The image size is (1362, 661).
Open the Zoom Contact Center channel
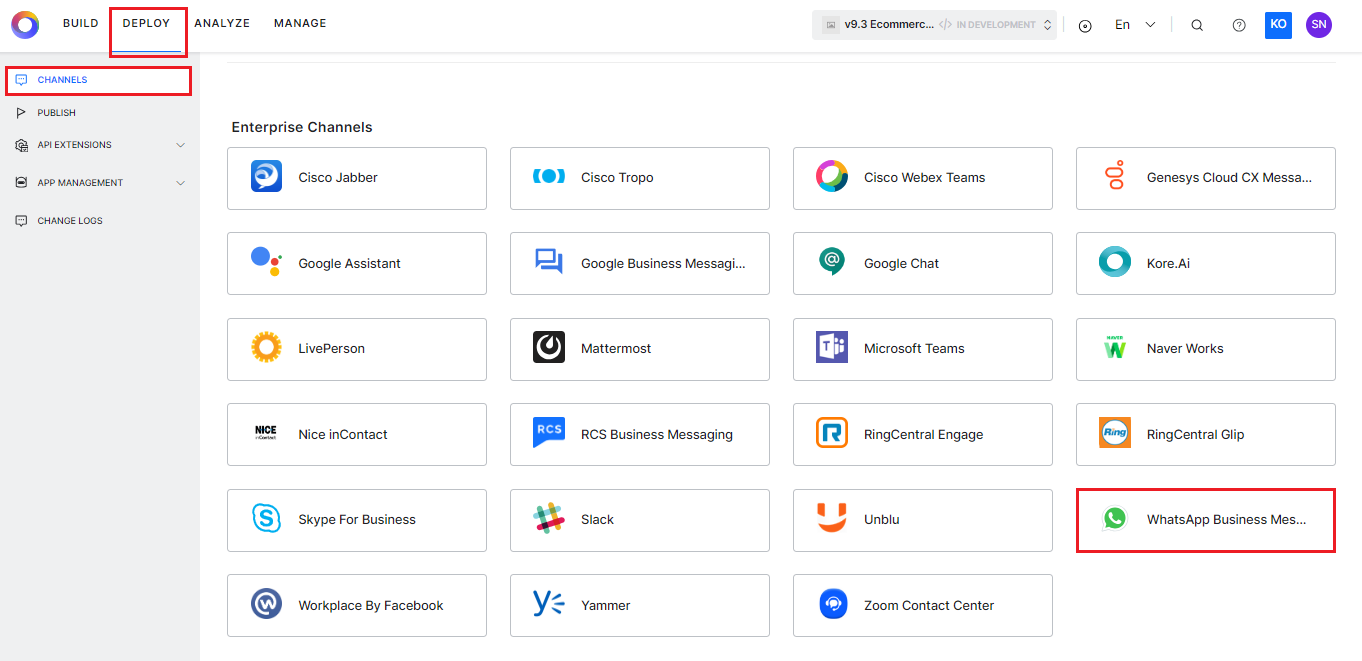click(921, 604)
